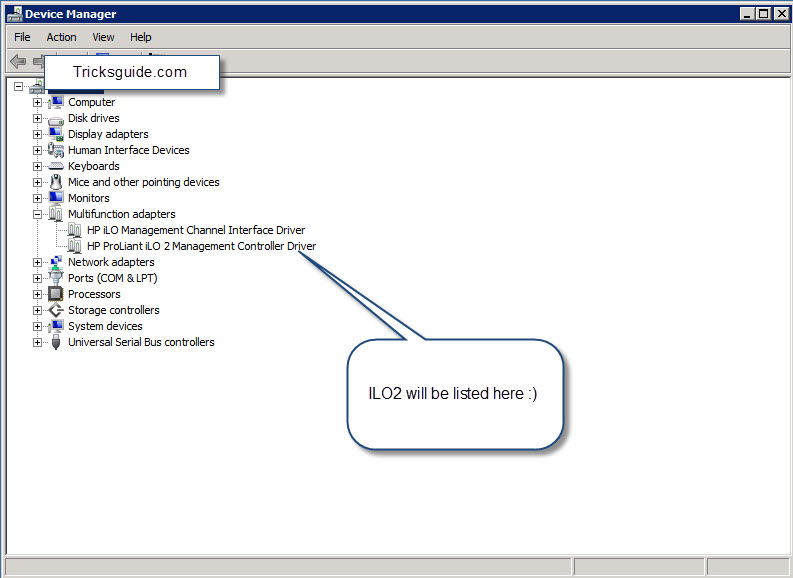
Task: Open the File menu
Action: [x=22, y=37]
